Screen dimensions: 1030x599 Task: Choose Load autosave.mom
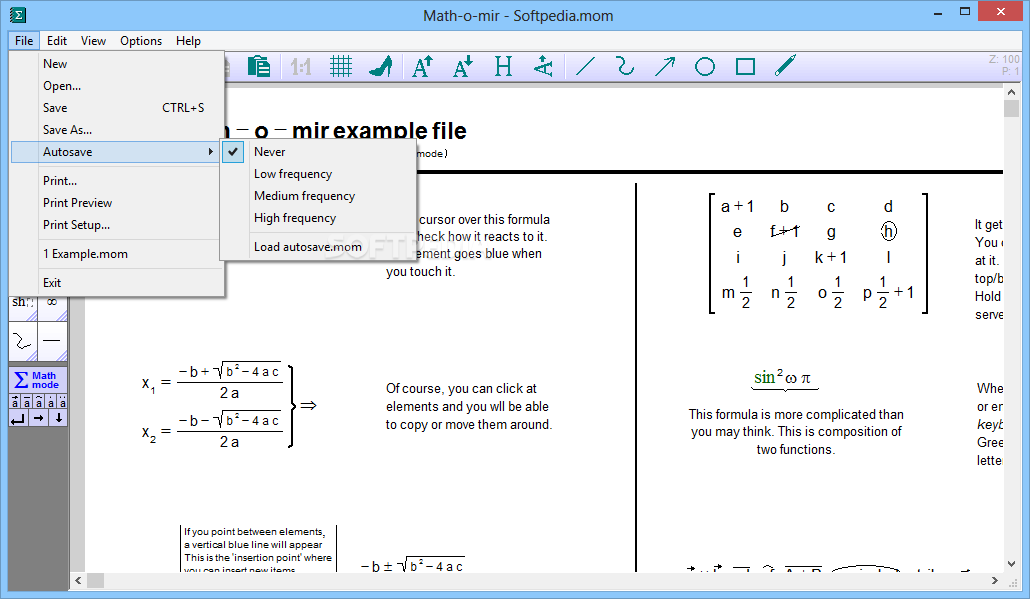coord(319,247)
